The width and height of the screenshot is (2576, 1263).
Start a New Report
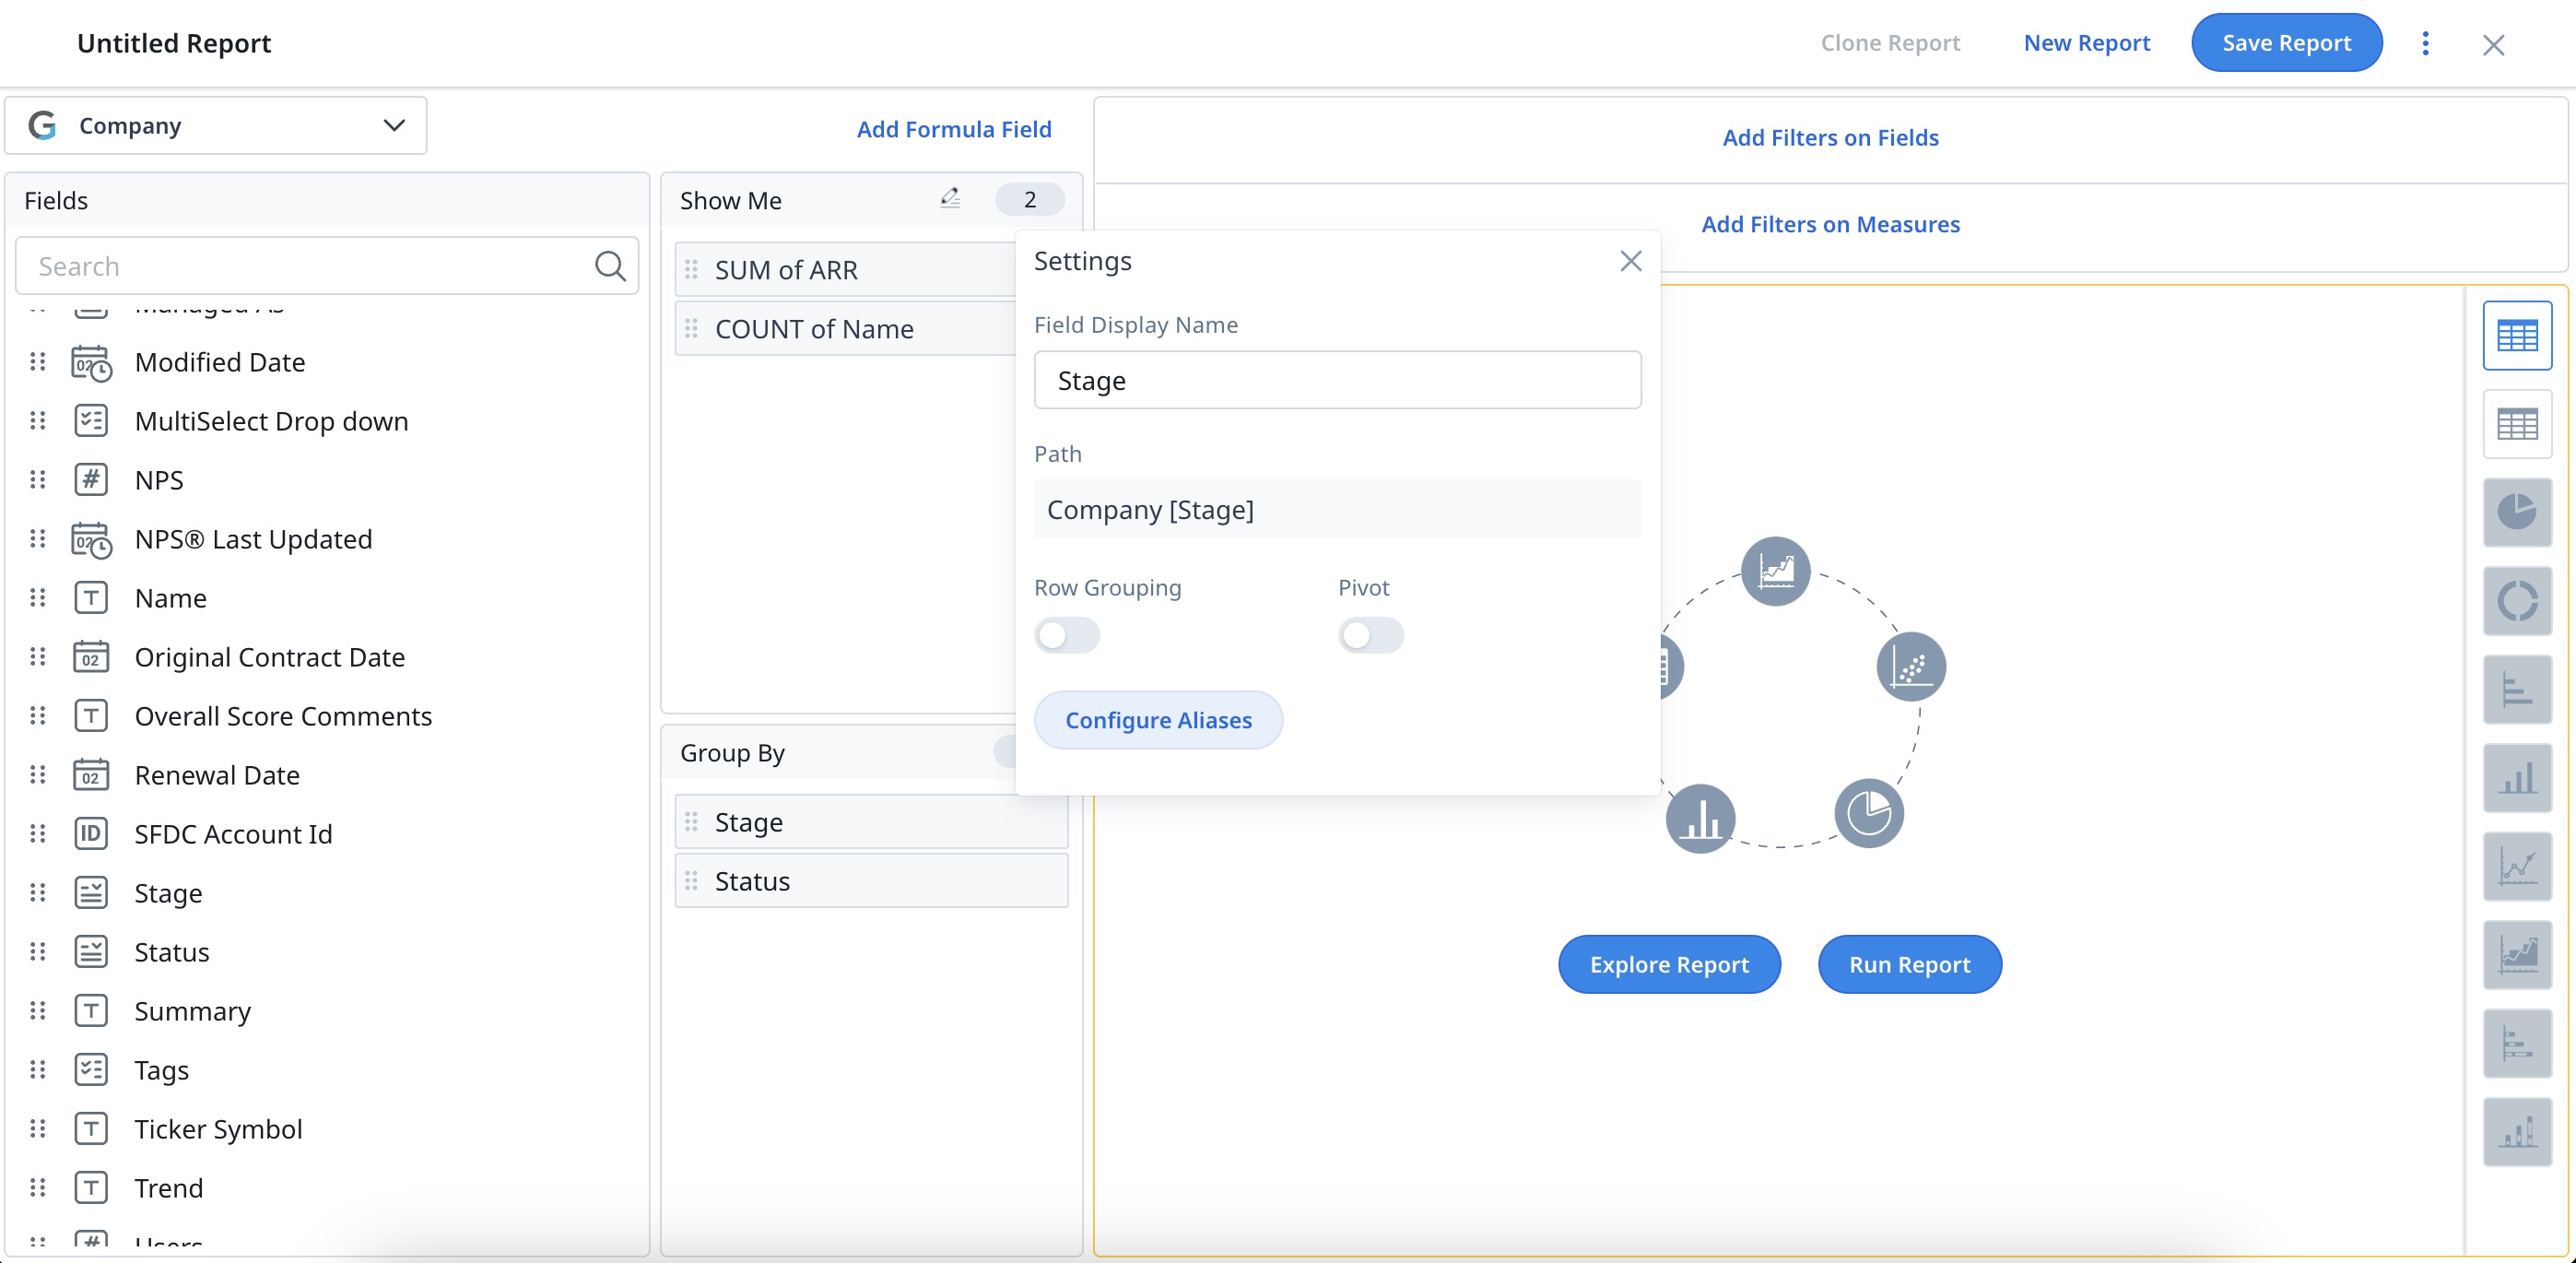2086,43
